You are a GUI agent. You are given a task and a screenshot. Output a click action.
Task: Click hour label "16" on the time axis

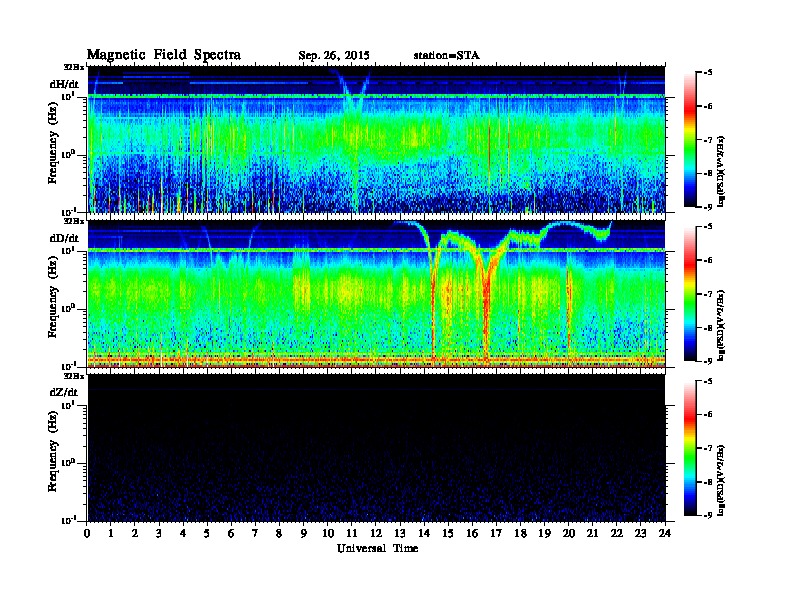(472, 534)
